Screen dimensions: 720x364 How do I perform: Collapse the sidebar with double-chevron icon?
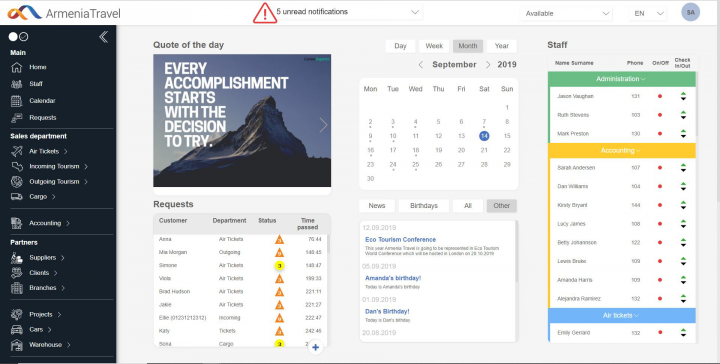[x=104, y=37]
